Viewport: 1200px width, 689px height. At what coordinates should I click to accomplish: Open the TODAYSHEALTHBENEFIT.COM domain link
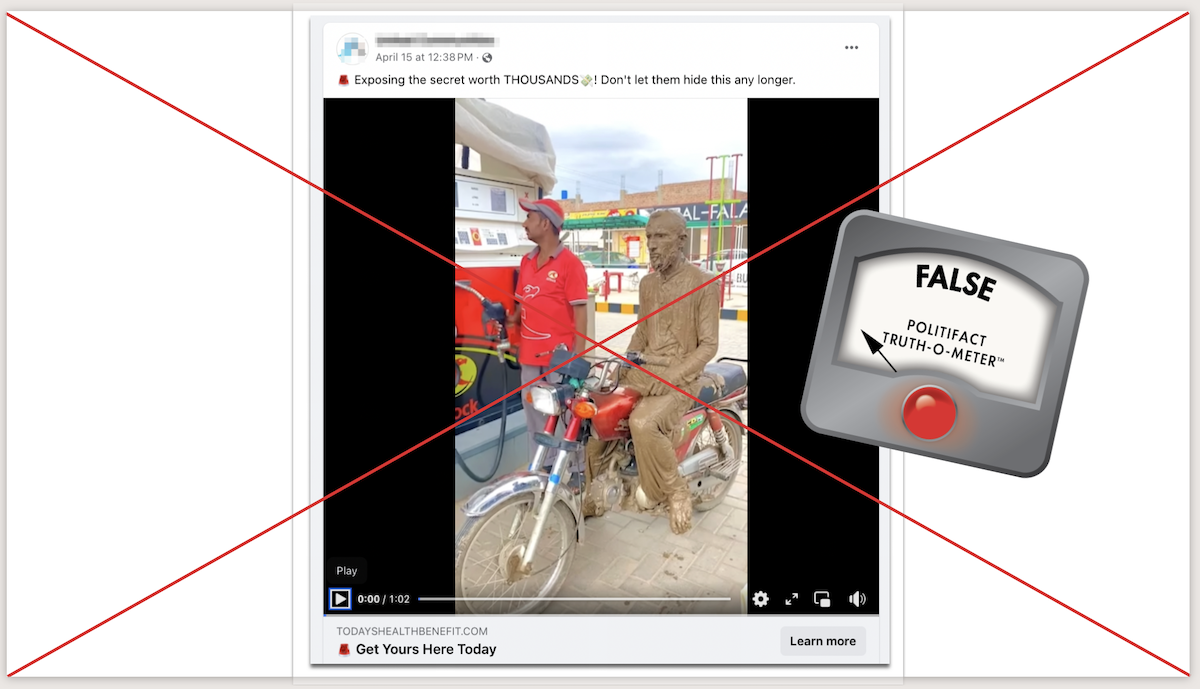[412, 631]
